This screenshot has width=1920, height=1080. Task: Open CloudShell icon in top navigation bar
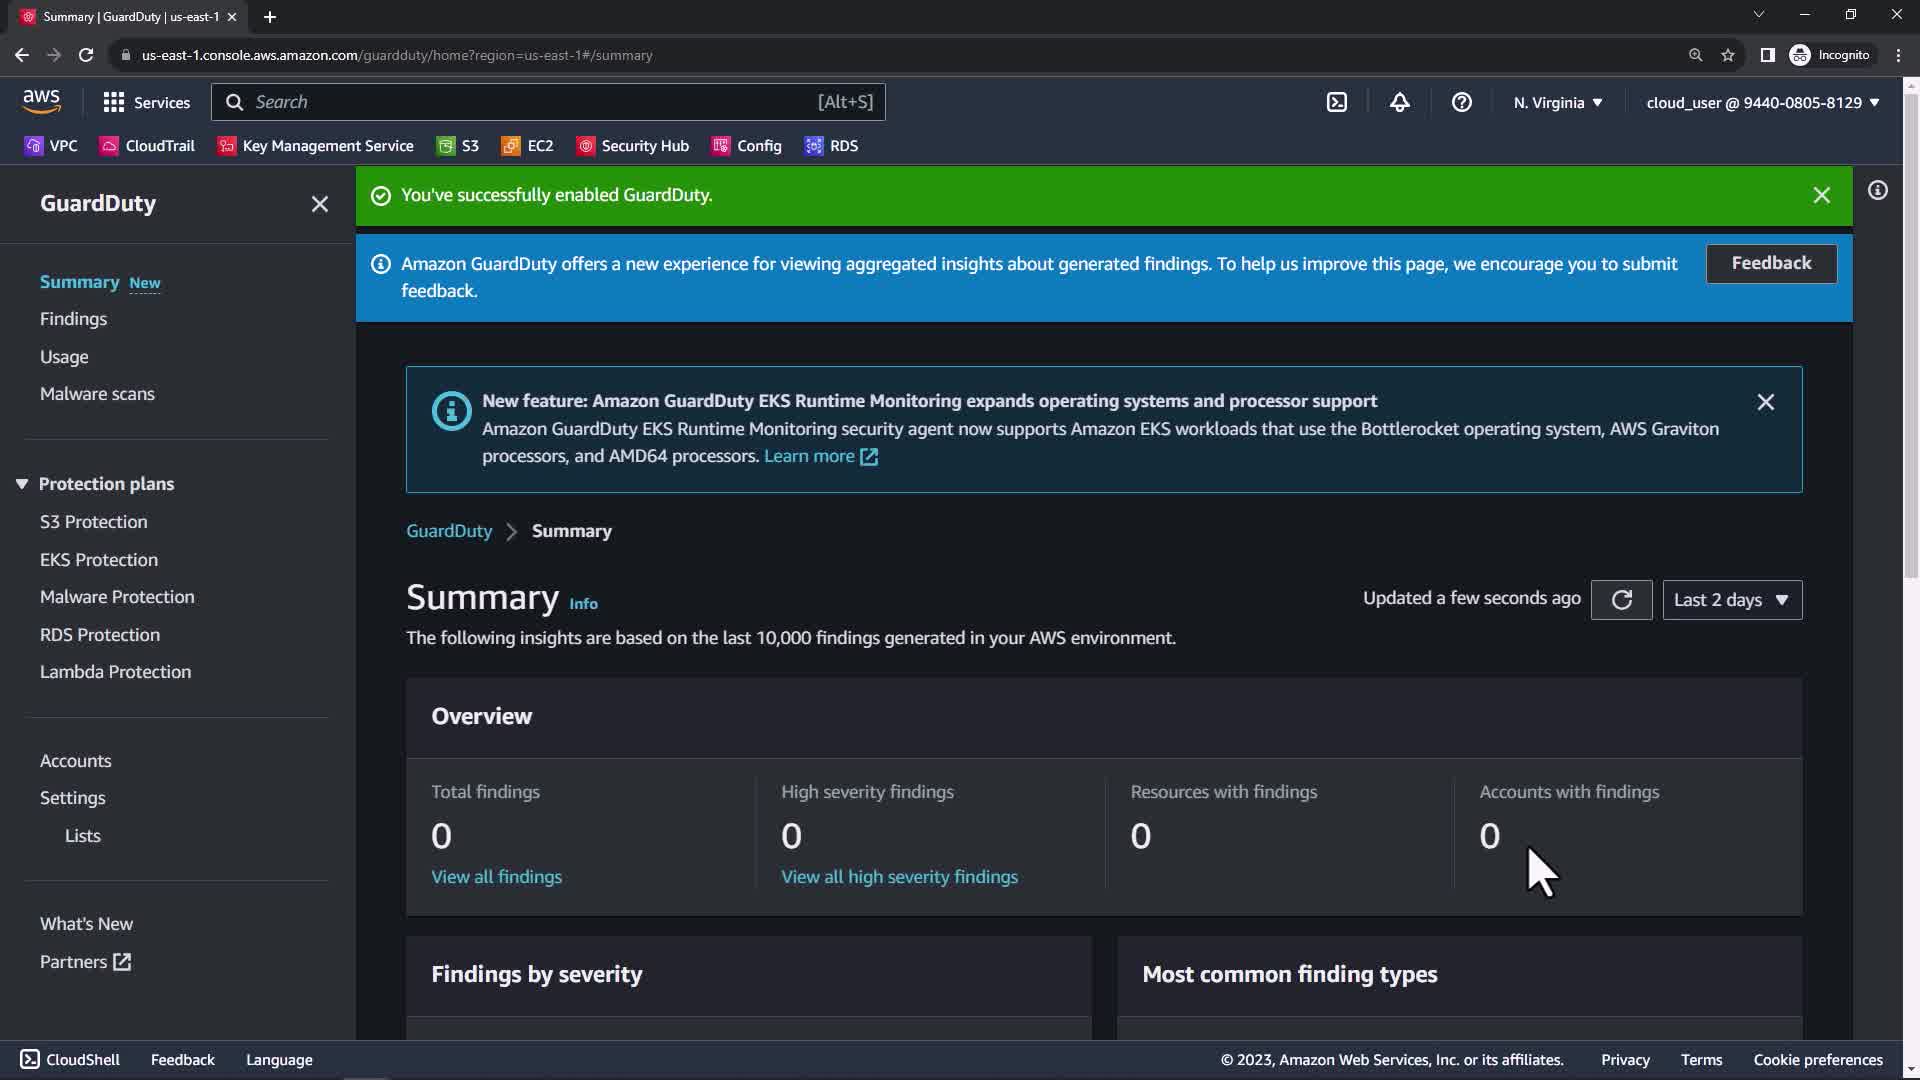(x=1337, y=102)
